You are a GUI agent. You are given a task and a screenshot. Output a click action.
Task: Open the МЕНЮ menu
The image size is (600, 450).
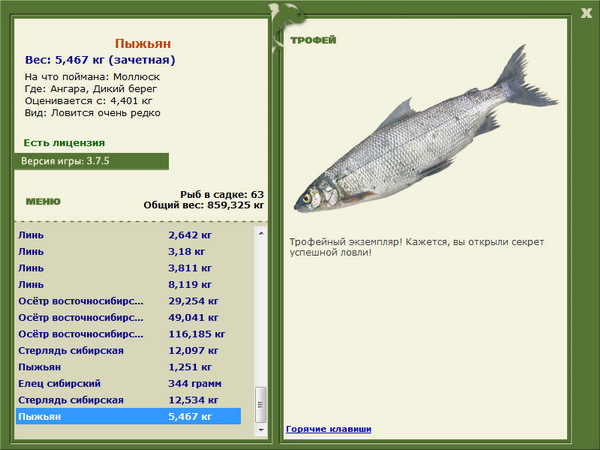tap(43, 202)
